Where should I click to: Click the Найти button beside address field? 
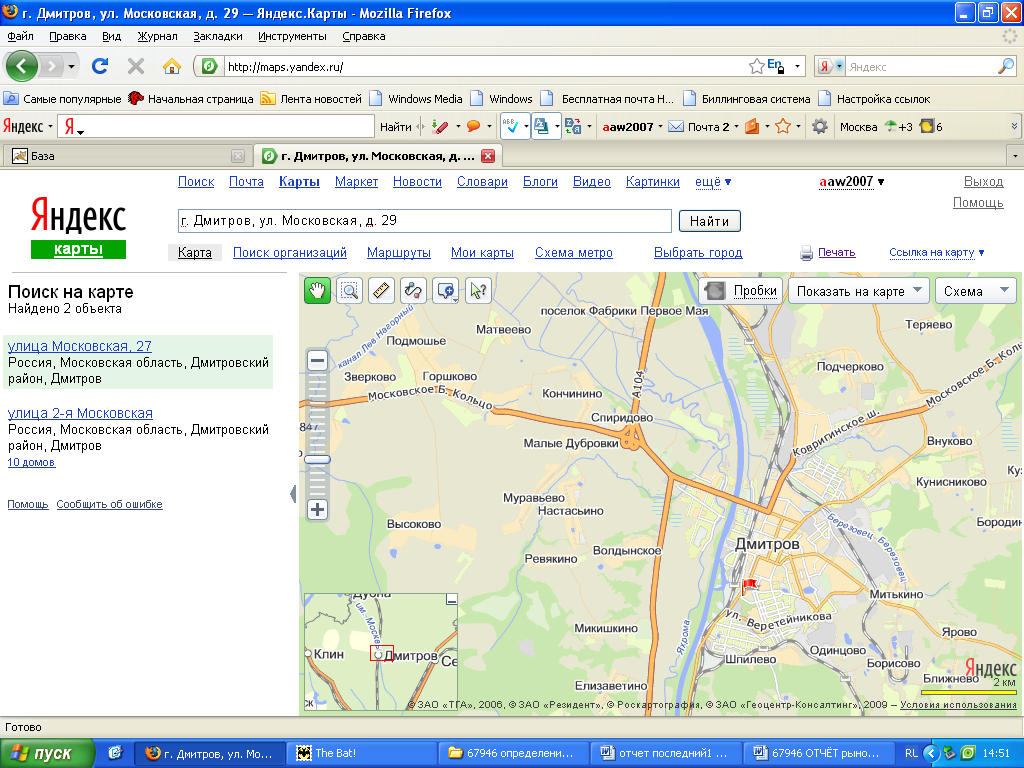[x=709, y=221]
